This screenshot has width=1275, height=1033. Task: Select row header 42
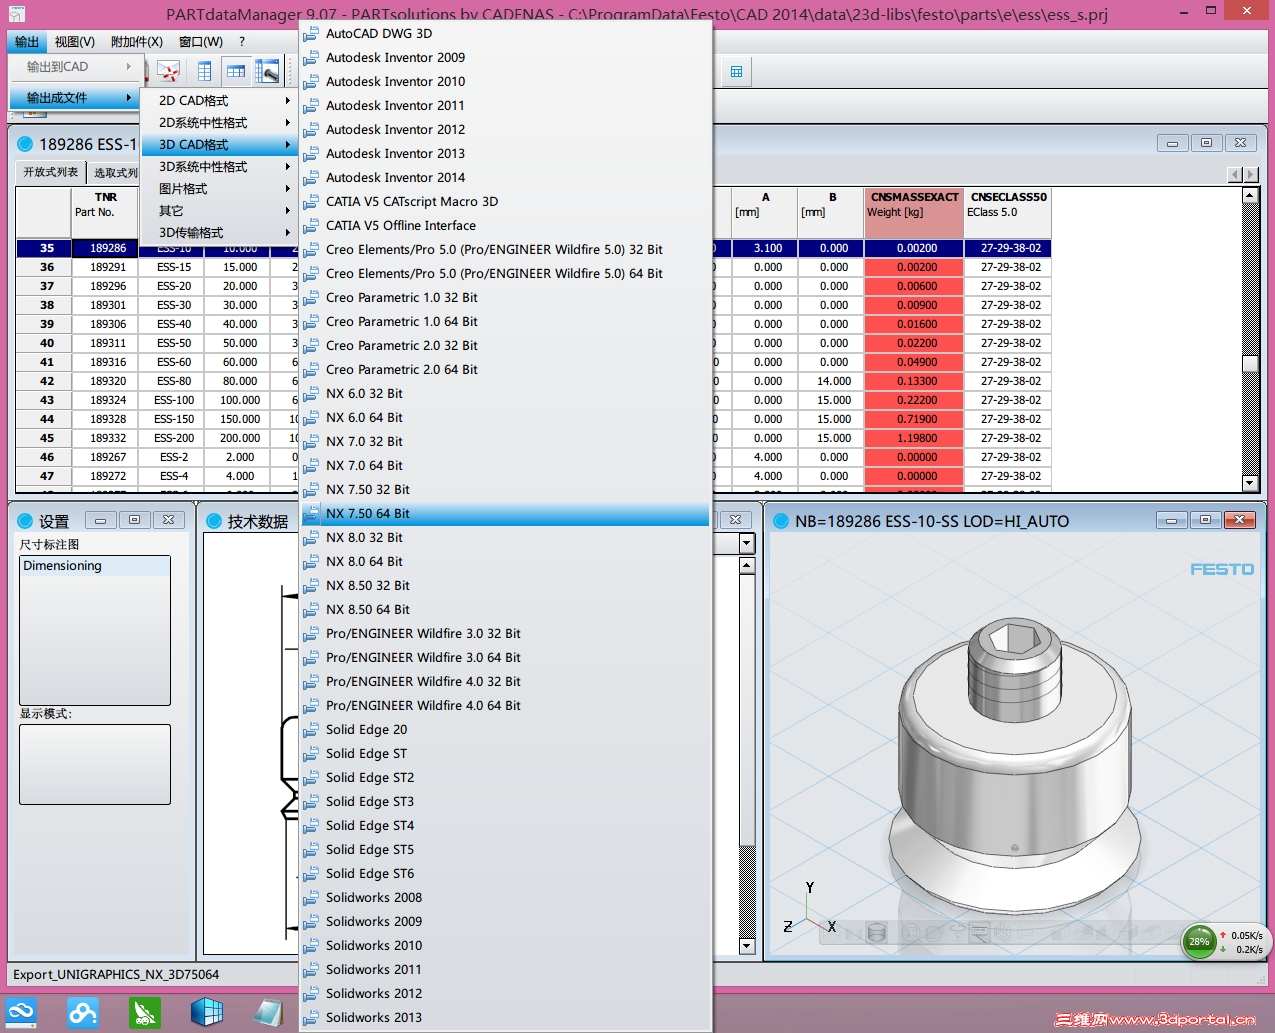click(44, 381)
